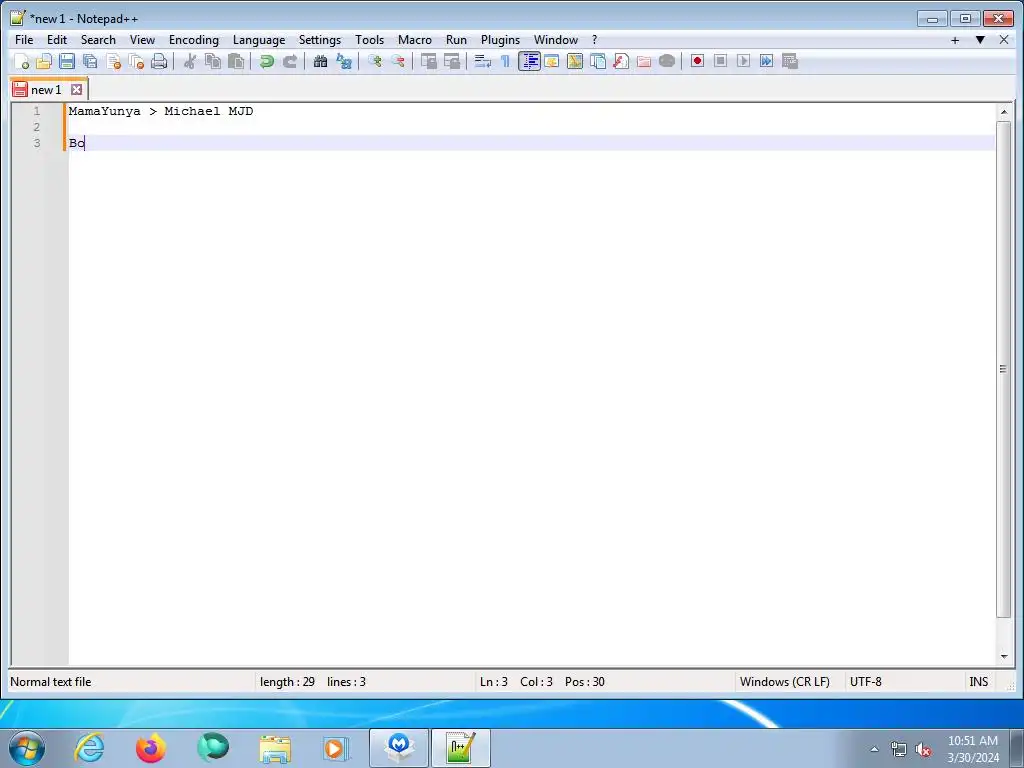The height and width of the screenshot is (768, 1024).
Task: Close the 'new 1' tab with its X
Action: [76, 89]
